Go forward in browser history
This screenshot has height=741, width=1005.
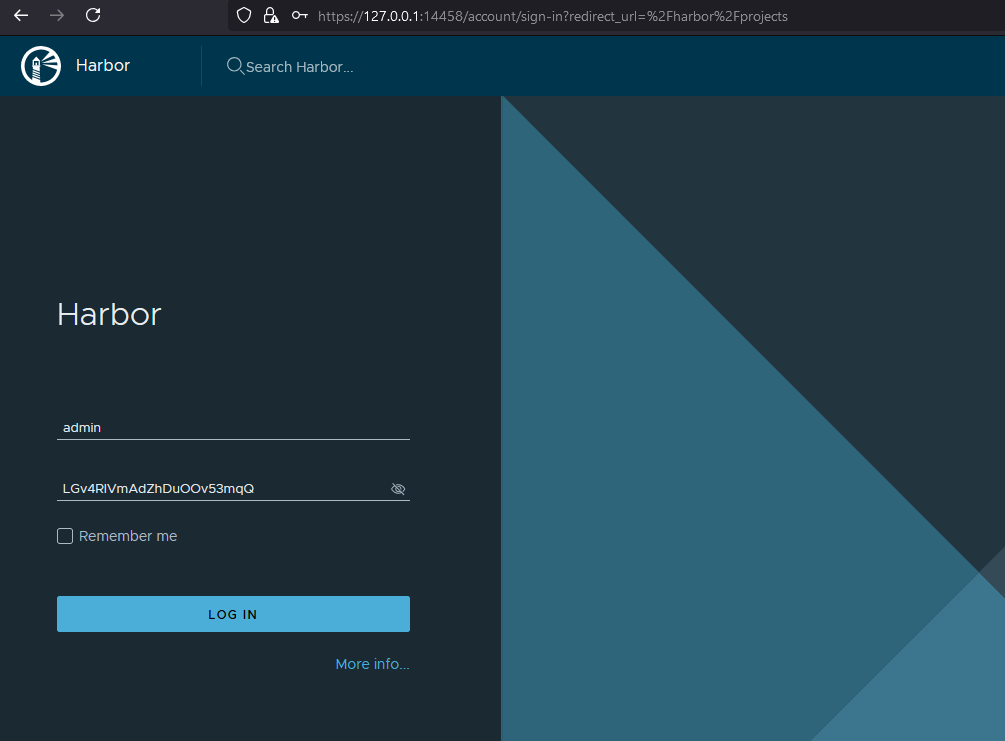(57, 15)
